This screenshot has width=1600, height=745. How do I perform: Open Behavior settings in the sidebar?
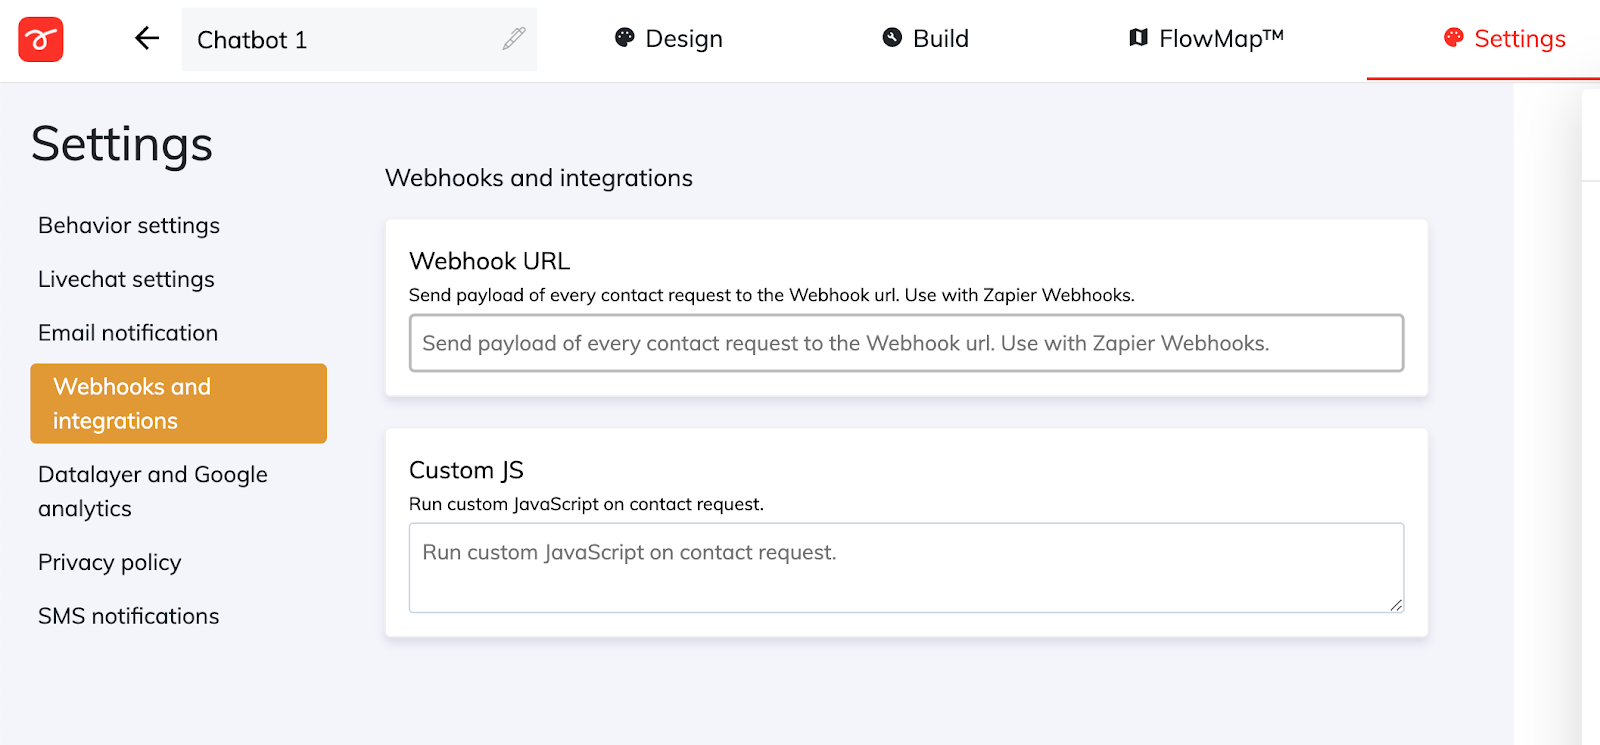129,226
